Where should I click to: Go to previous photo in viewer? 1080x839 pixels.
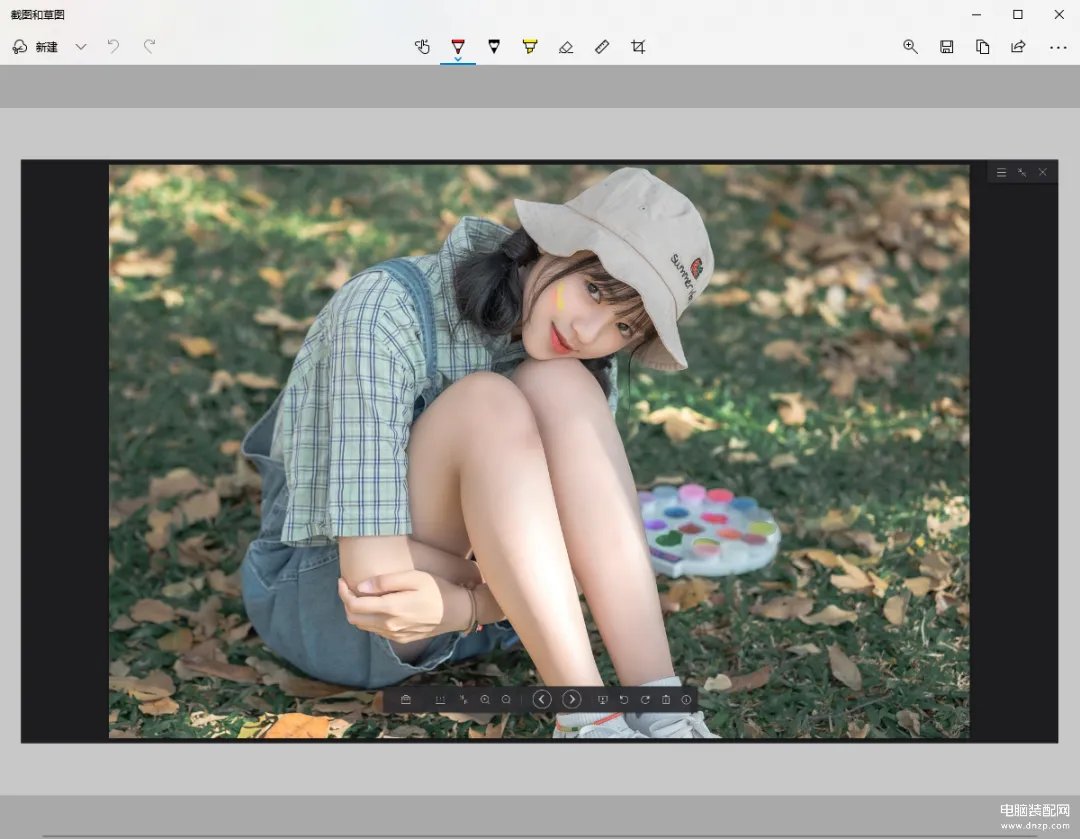542,700
